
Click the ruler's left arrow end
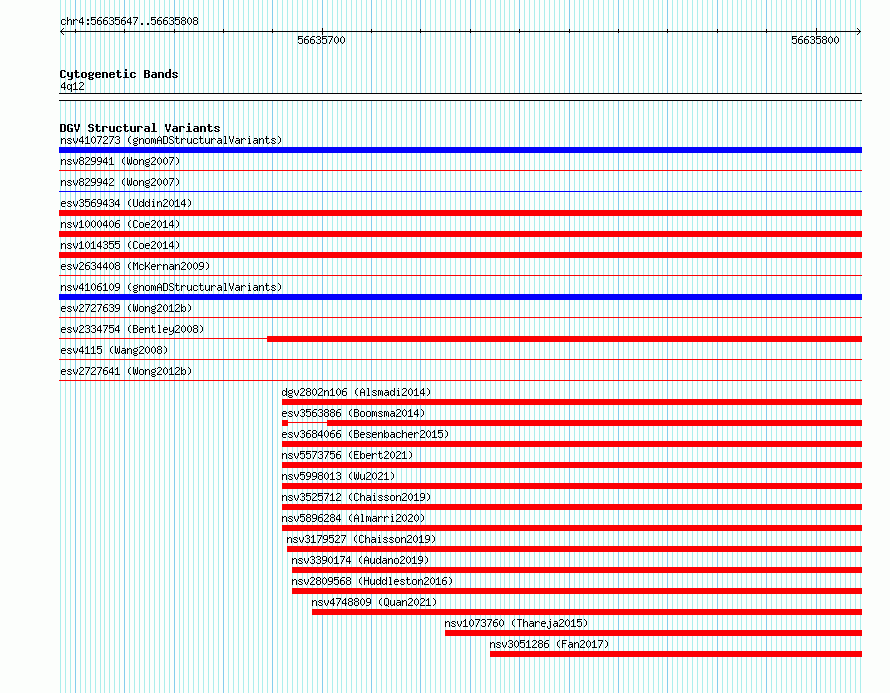point(62,31)
